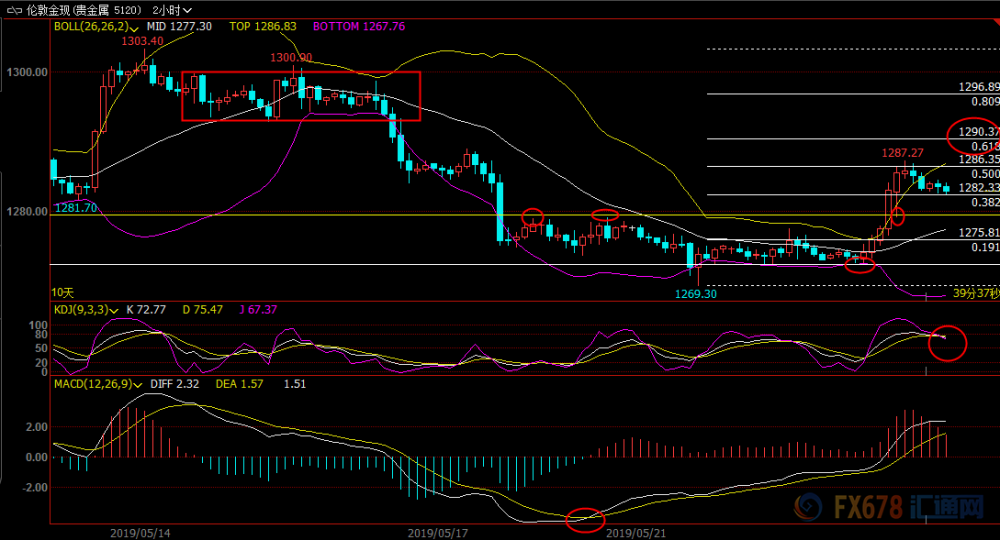The image size is (1000, 540).
Task: Click the 20 level on KDJ axis
Action: tap(41, 363)
